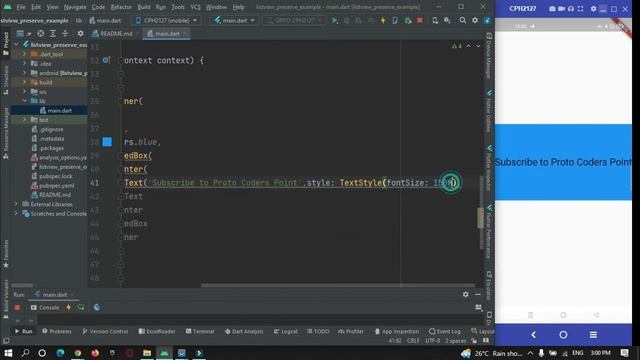Image resolution: width=640 pixels, height=360 pixels.
Task: Click gutter override icon on line 32
Action: coord(106,60)
